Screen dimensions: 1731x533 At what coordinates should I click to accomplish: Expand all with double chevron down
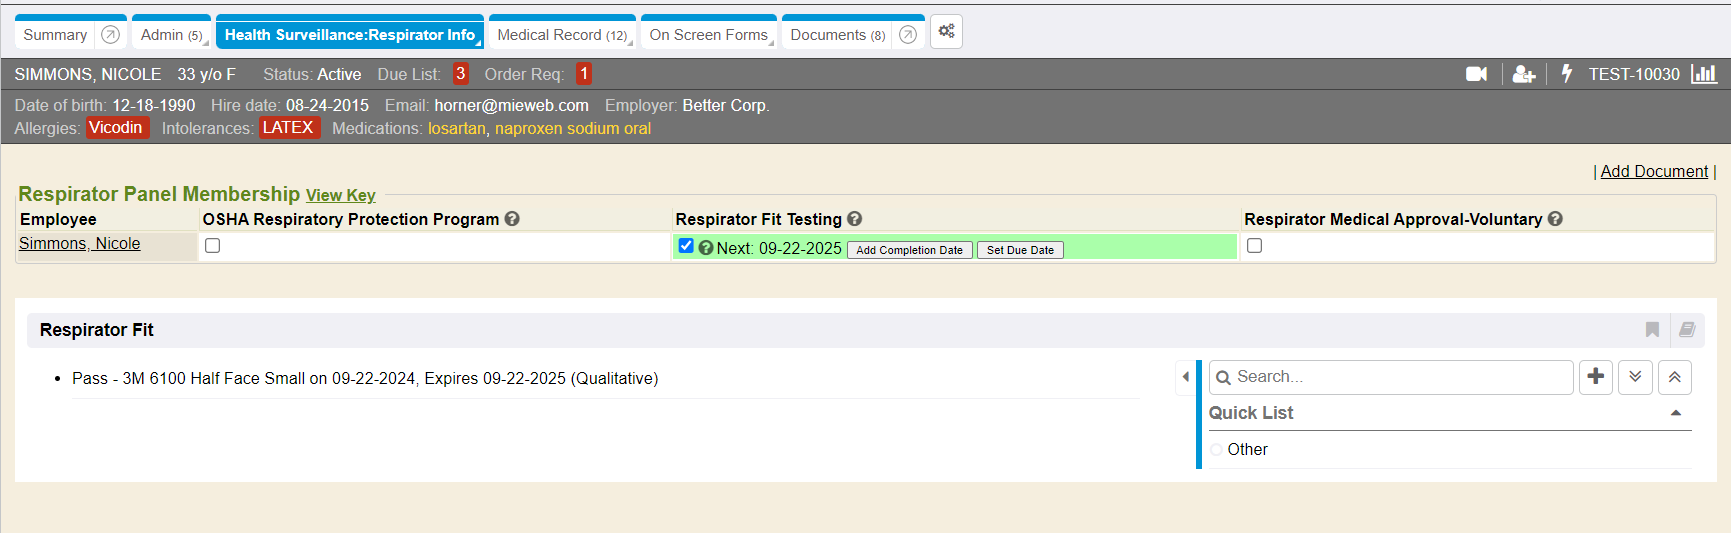1635,377
